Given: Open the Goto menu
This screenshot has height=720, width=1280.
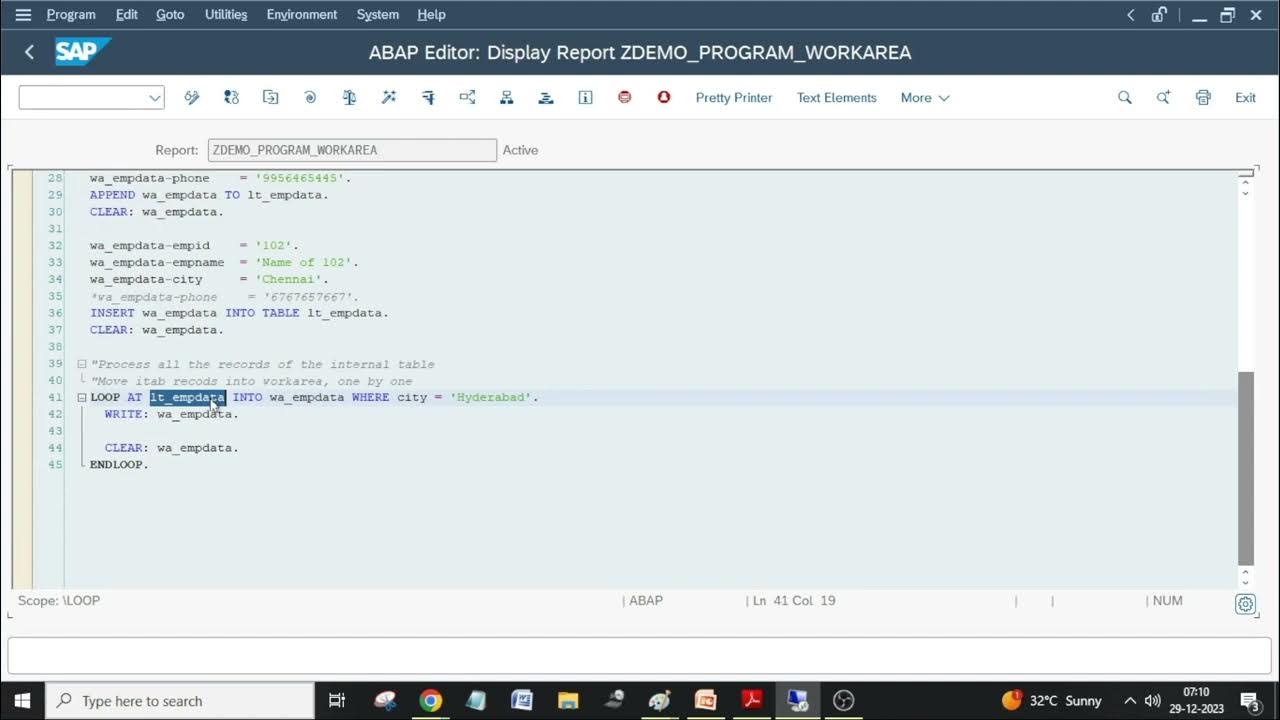Looking at the screenshot, I should point(170,15).
